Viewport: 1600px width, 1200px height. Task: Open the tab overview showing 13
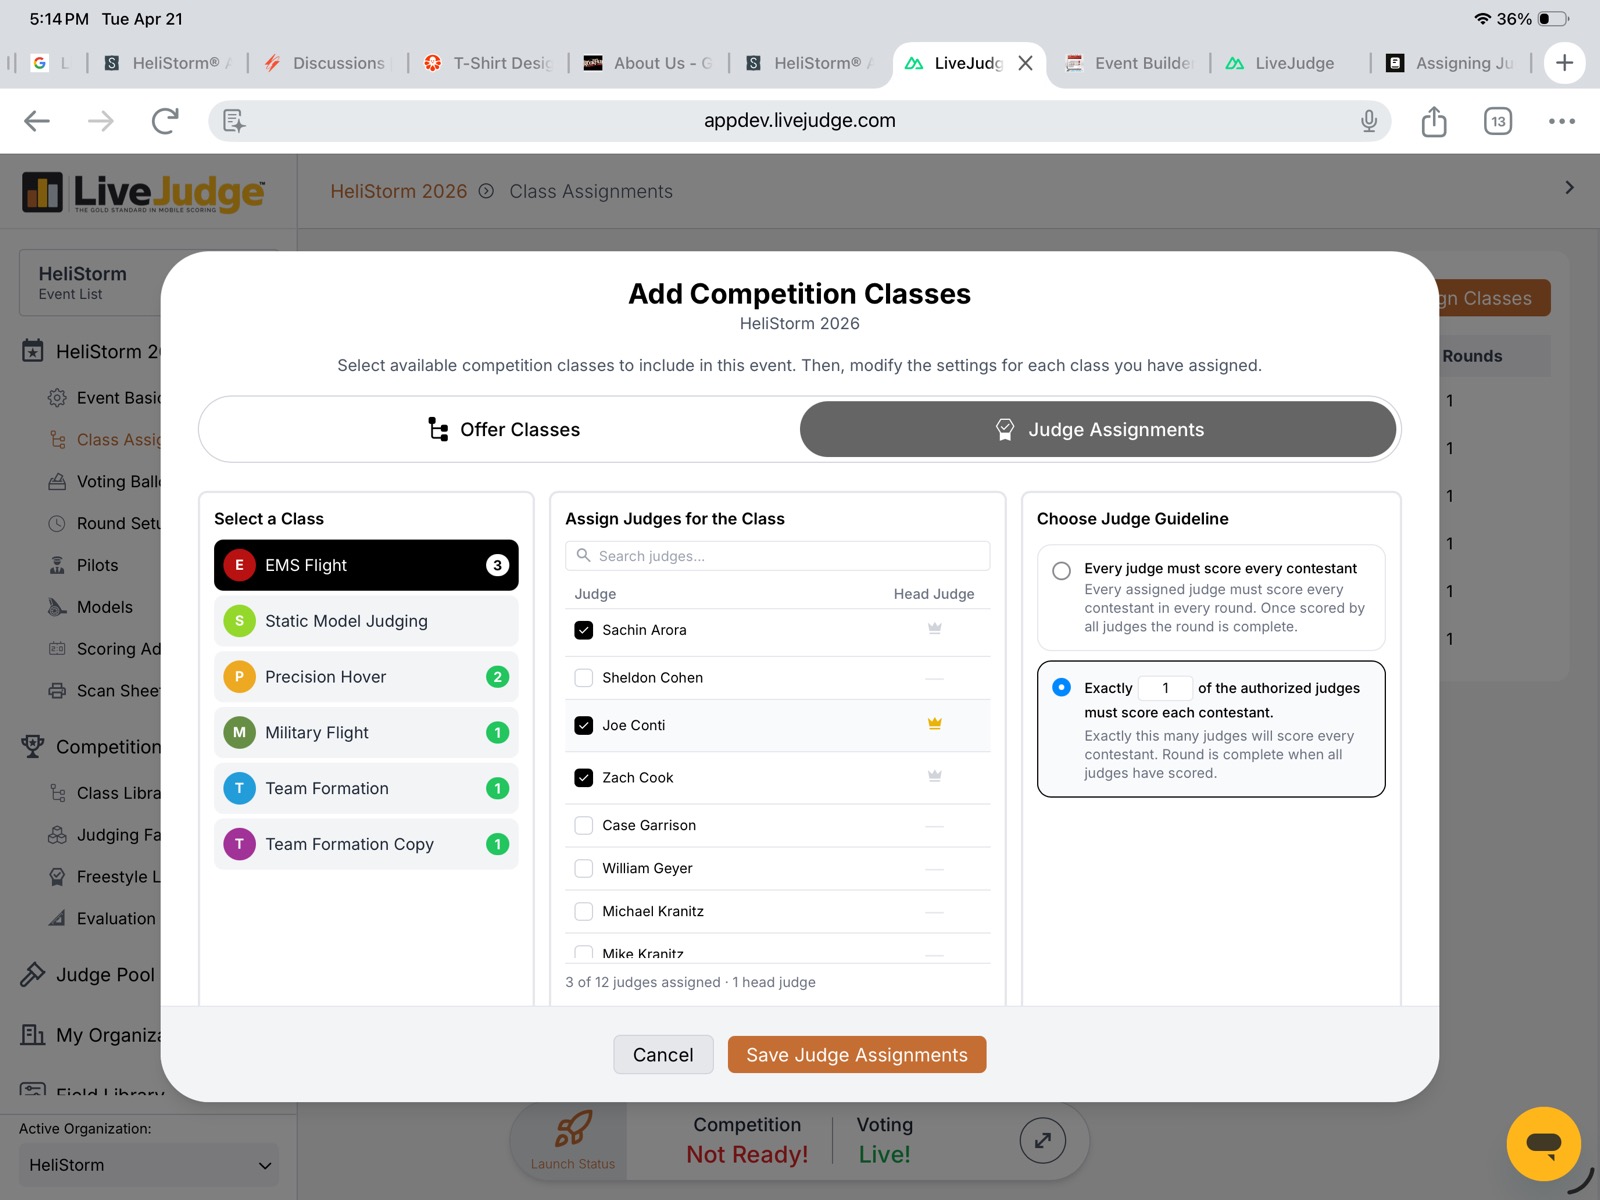[x=1497, y=121]
